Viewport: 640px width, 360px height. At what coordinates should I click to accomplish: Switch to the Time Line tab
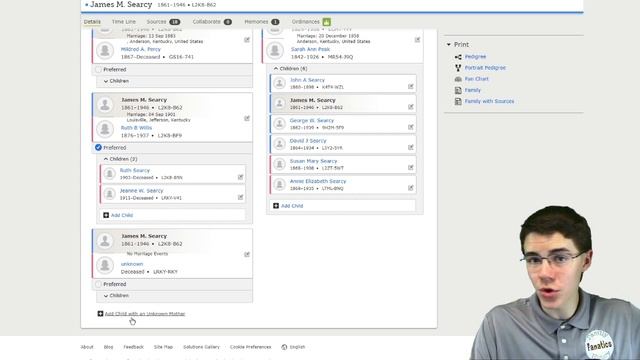tap(124, 22)
